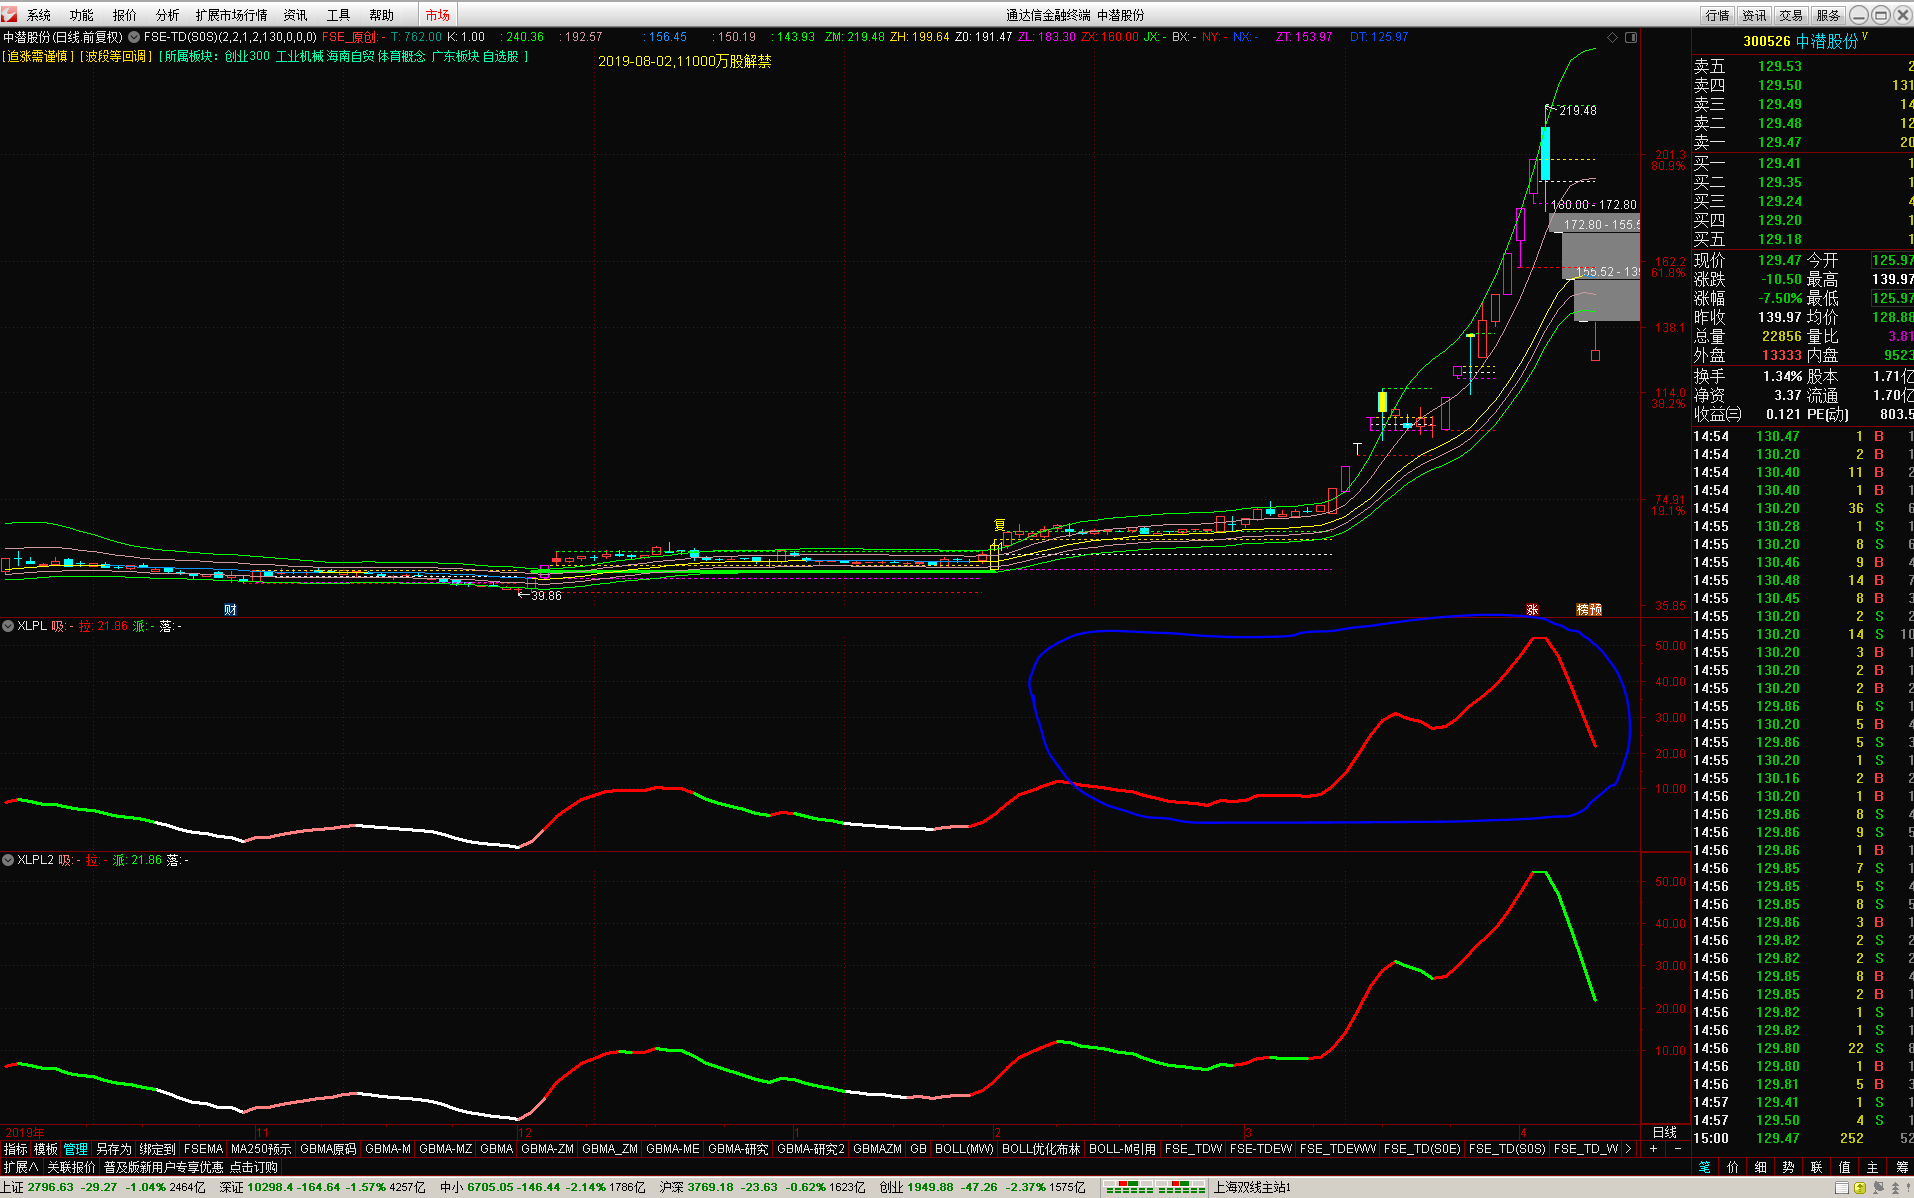The image size is (1914, 1198).
Task: Select the 市场 tab in menu bar
Action: (x=438, y=15)
